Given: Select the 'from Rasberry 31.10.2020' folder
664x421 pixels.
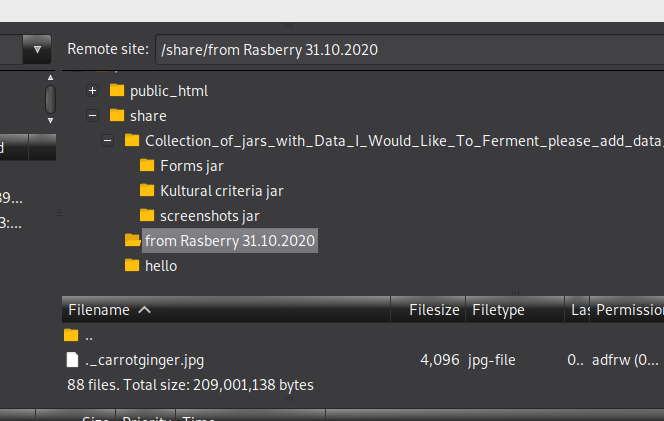Looking at the screenshot, I should [x=230, y=241].
